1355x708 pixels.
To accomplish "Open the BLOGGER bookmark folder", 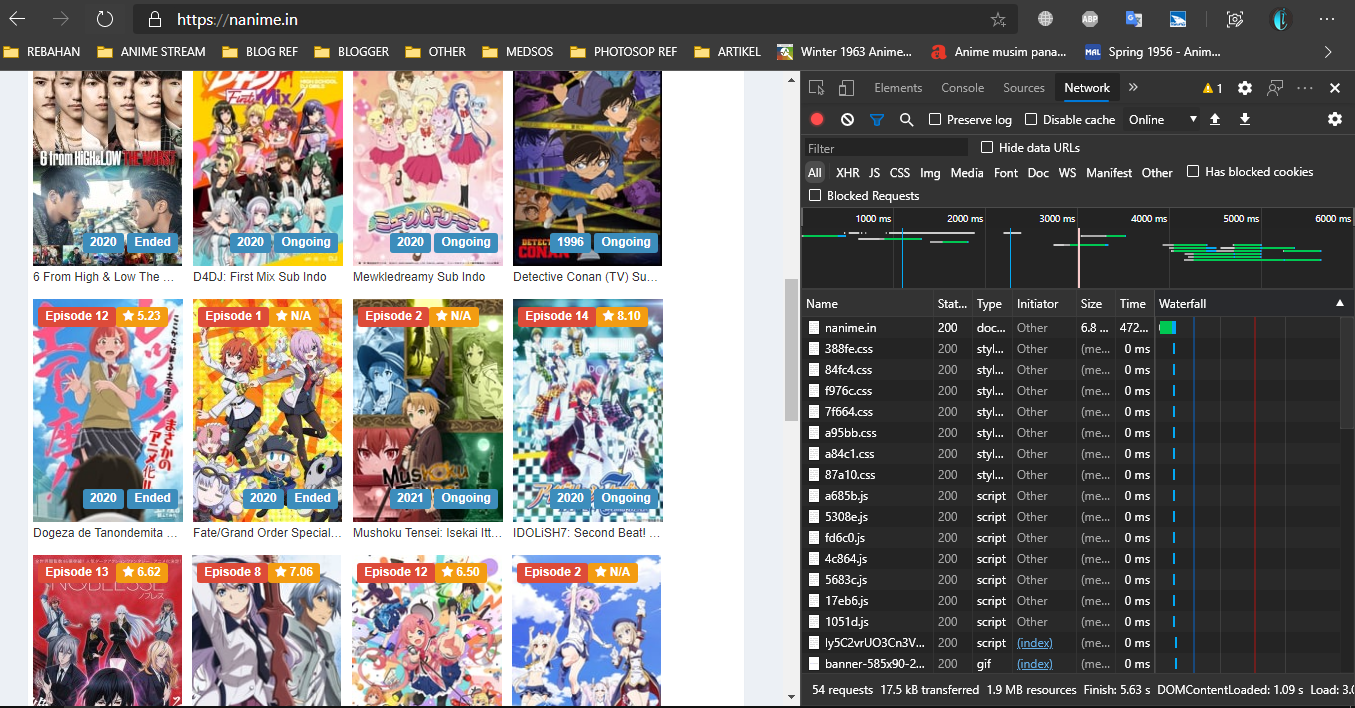I will pyautogui.click(x=351, y=52).
